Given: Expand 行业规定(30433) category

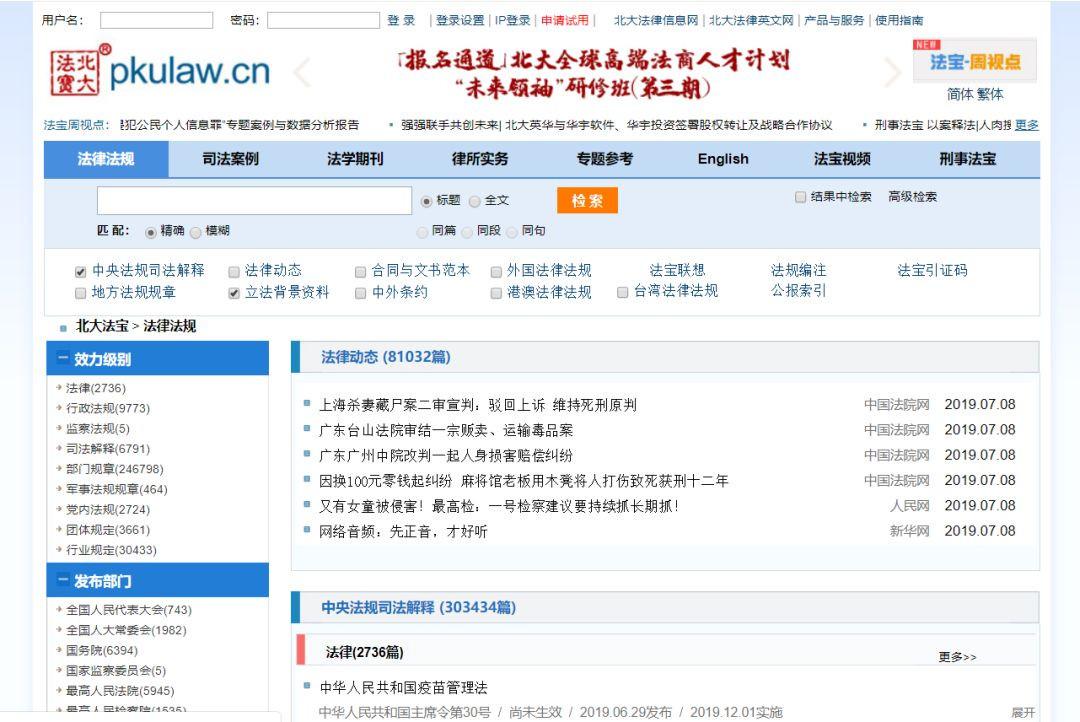Looking at the screenshot, I should coord(111,550).
